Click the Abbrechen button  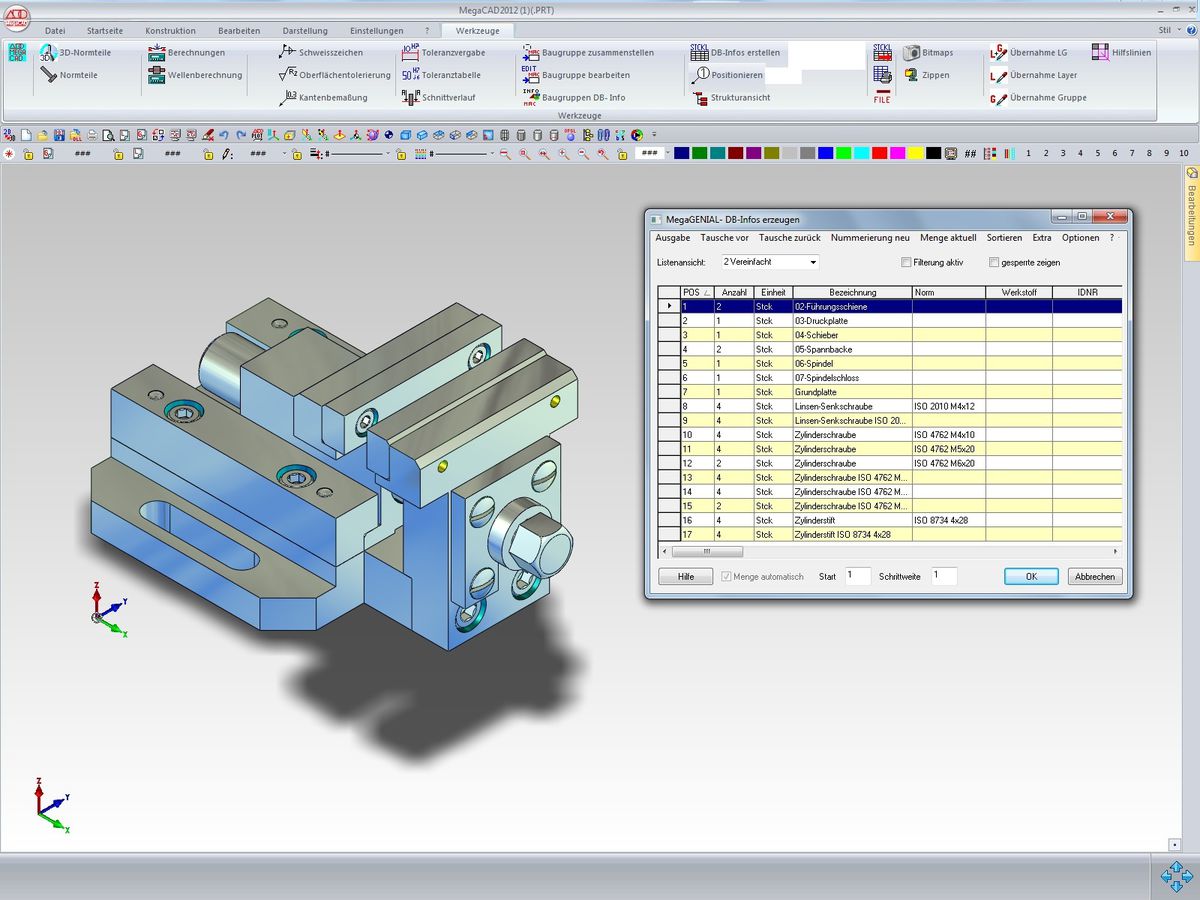point(1095,577)
